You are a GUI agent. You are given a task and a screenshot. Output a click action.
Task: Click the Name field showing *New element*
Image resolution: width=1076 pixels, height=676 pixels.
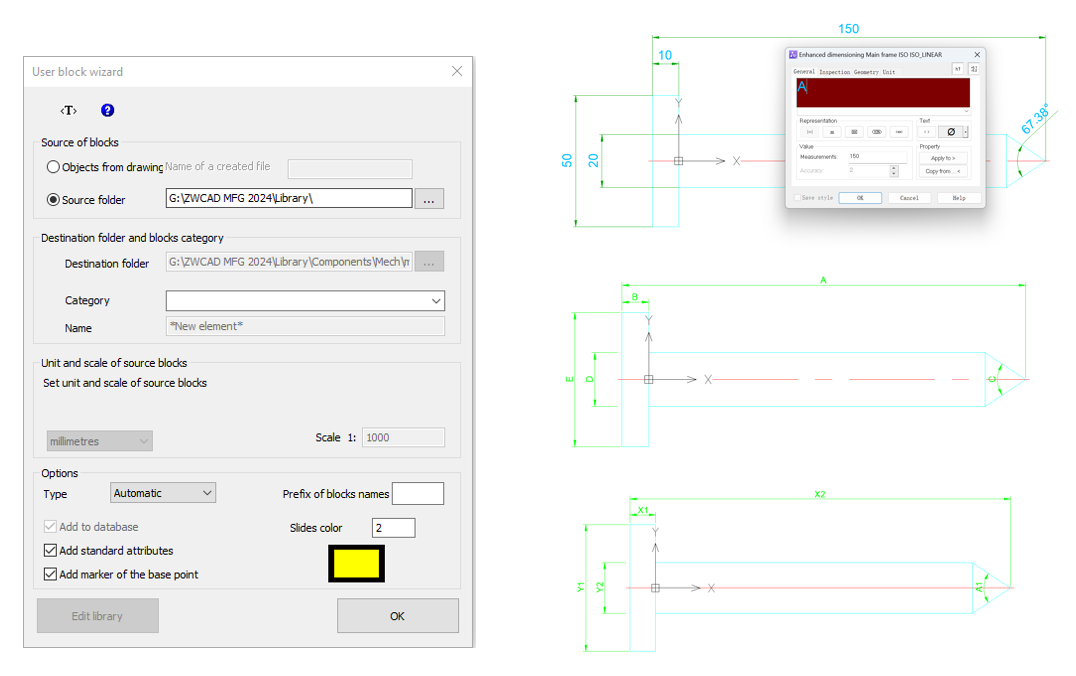click(305, 326)
